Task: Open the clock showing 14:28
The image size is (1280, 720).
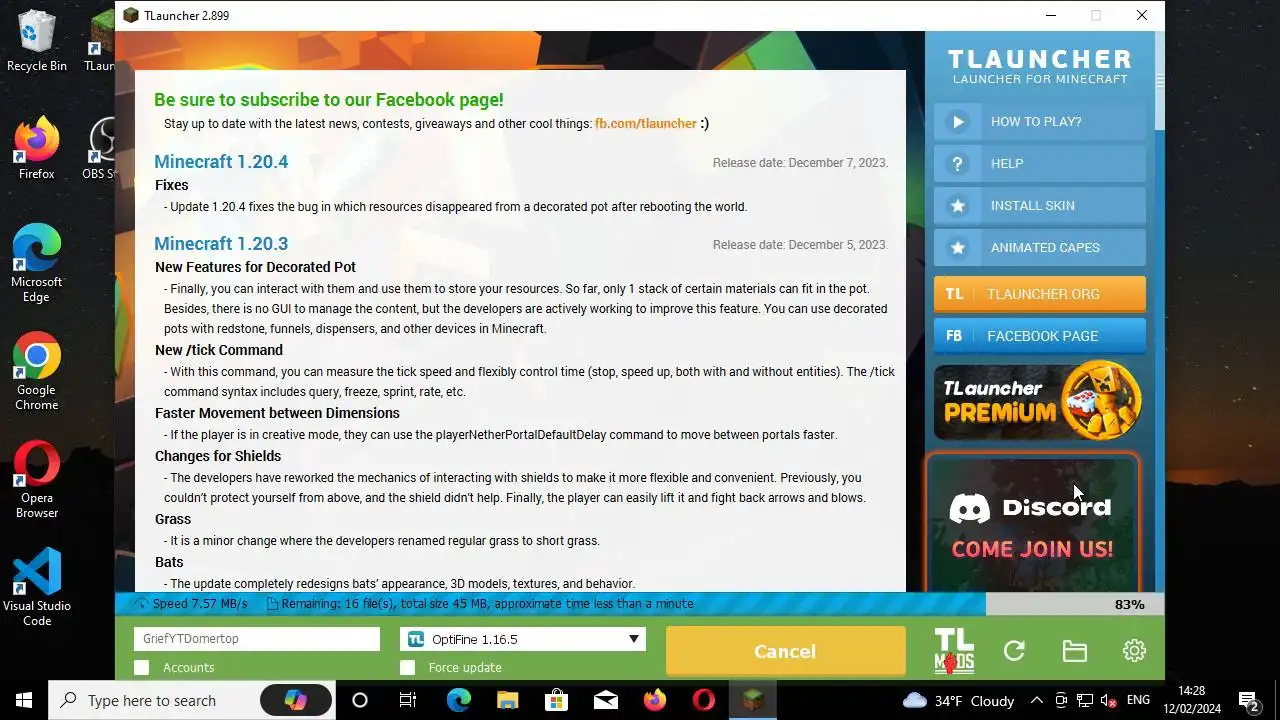Action: [x=1192, y=700]
